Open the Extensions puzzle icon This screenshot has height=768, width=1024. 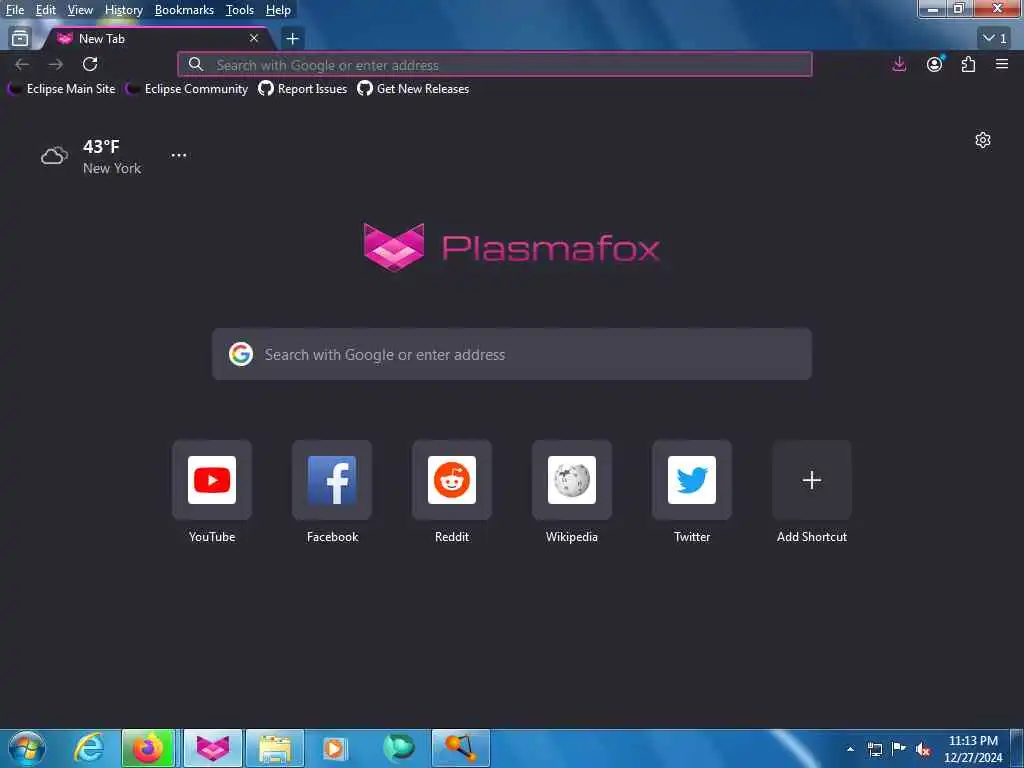click(x=968, y=64)
